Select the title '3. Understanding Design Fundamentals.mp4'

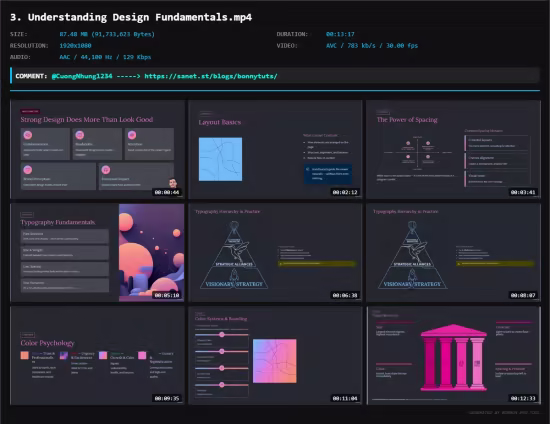131,17
